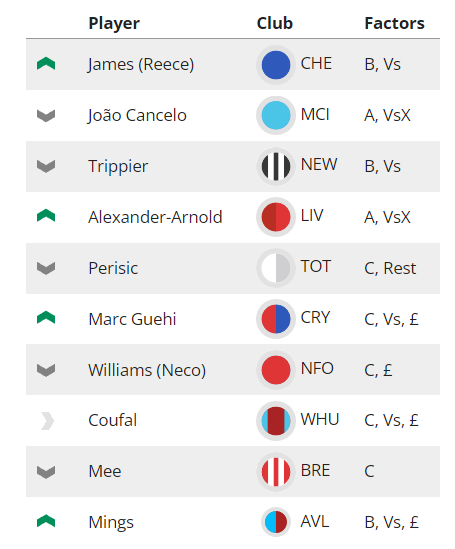Click the green up arrow beside Mings
The image size is (455, 549).
46,521
